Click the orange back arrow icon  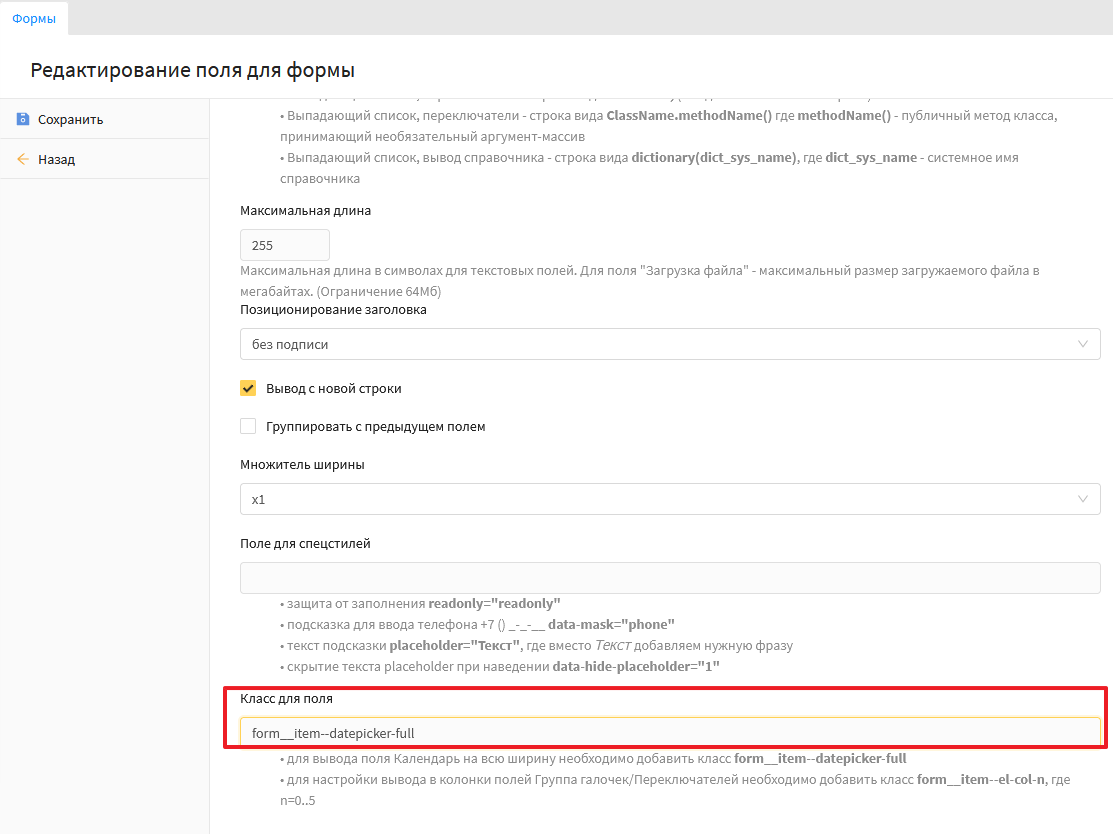pos(23,159)
